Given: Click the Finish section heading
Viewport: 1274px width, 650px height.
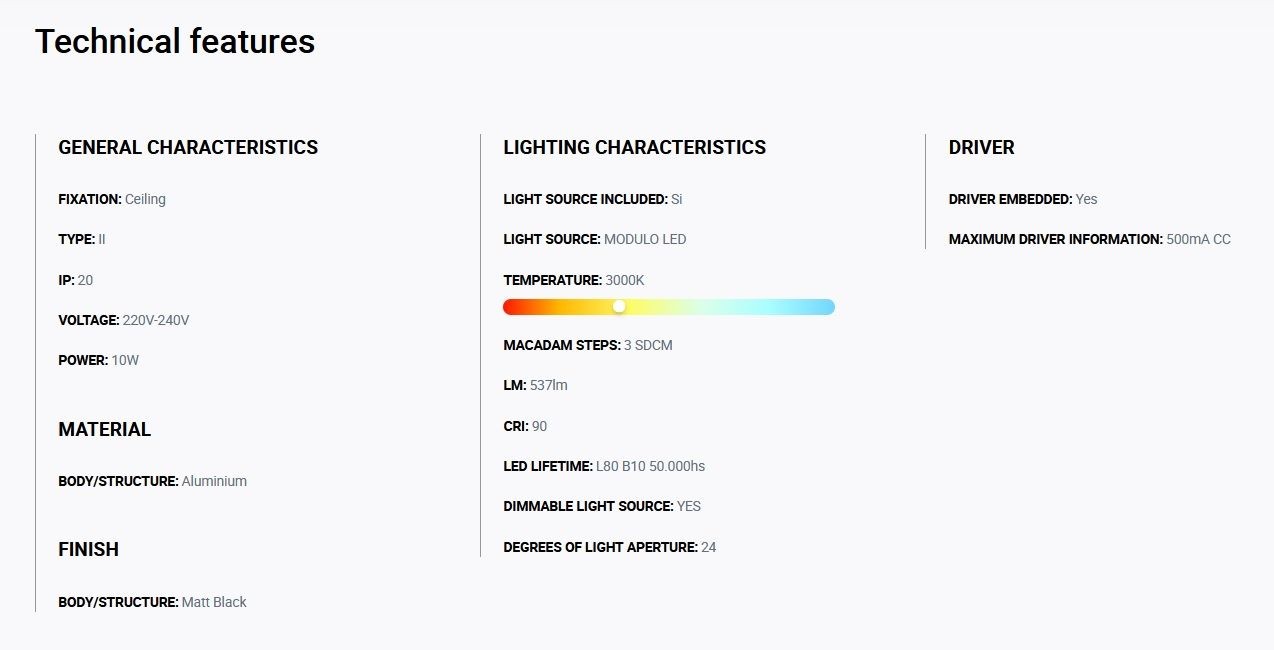Looking at the screenshot, I should [x=89, y=549].
